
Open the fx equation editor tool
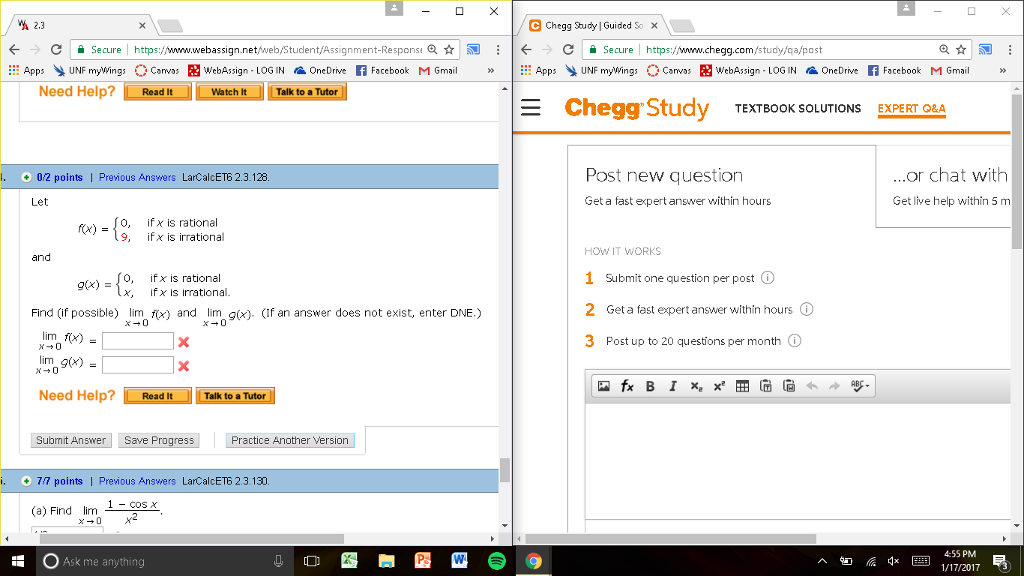click(626, 386)
